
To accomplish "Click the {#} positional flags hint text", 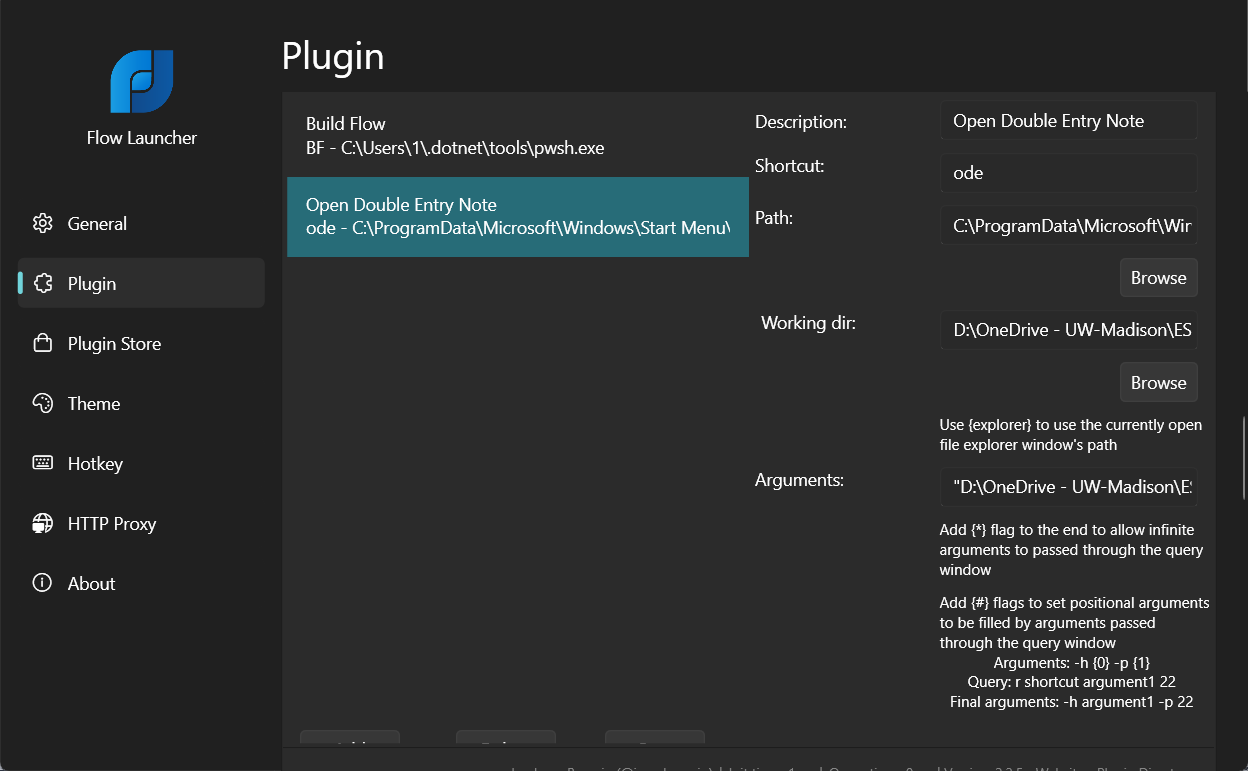I will tap(1074, 622).
